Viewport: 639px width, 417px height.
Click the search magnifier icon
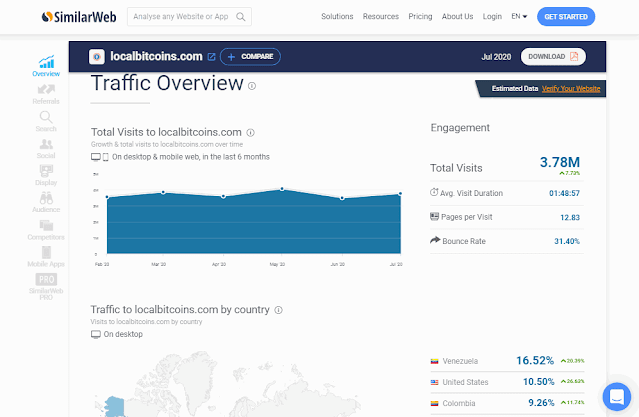pos(241,17)
